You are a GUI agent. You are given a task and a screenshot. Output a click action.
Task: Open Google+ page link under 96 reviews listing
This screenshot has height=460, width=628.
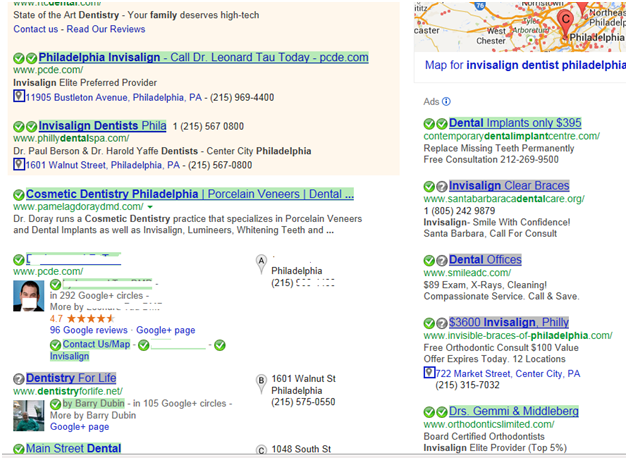click(166, 330)
